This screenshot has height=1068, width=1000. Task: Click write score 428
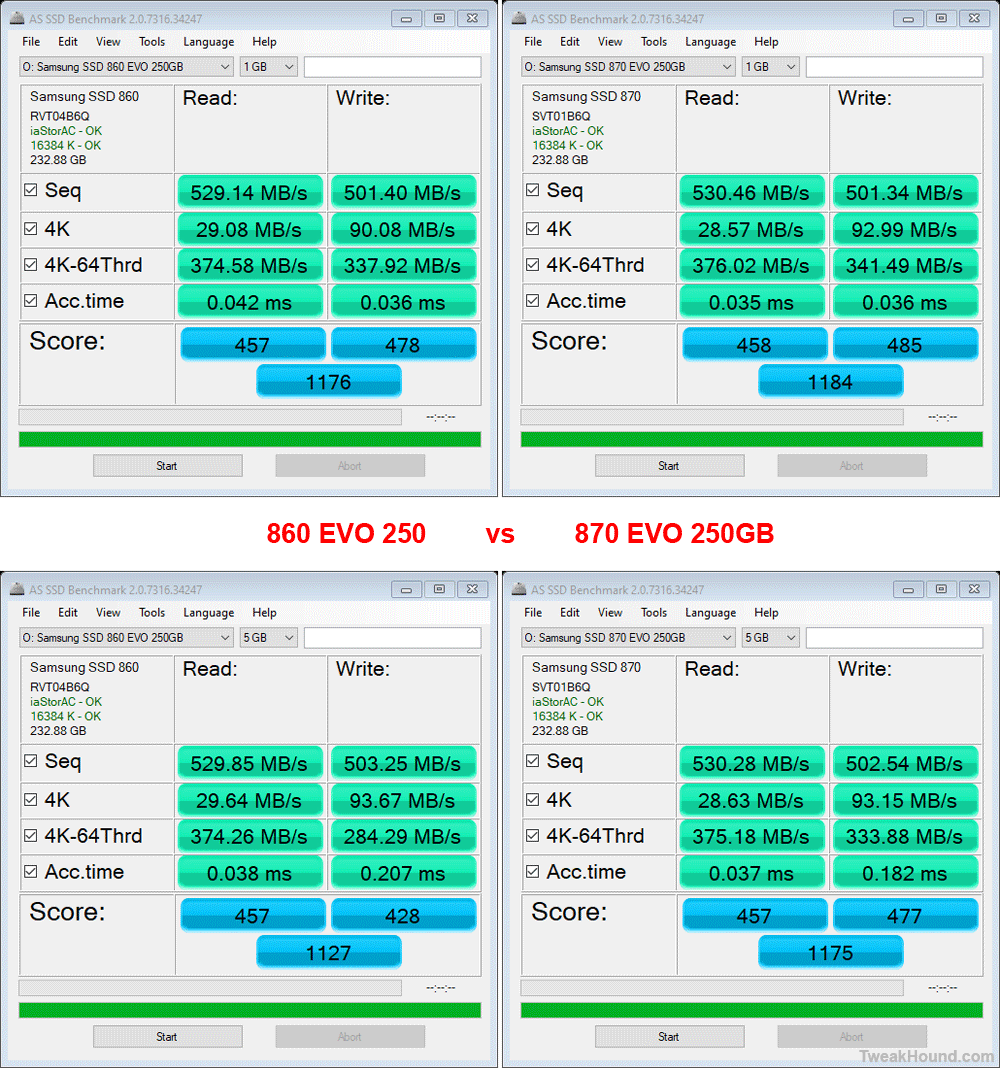click(403, 915)
